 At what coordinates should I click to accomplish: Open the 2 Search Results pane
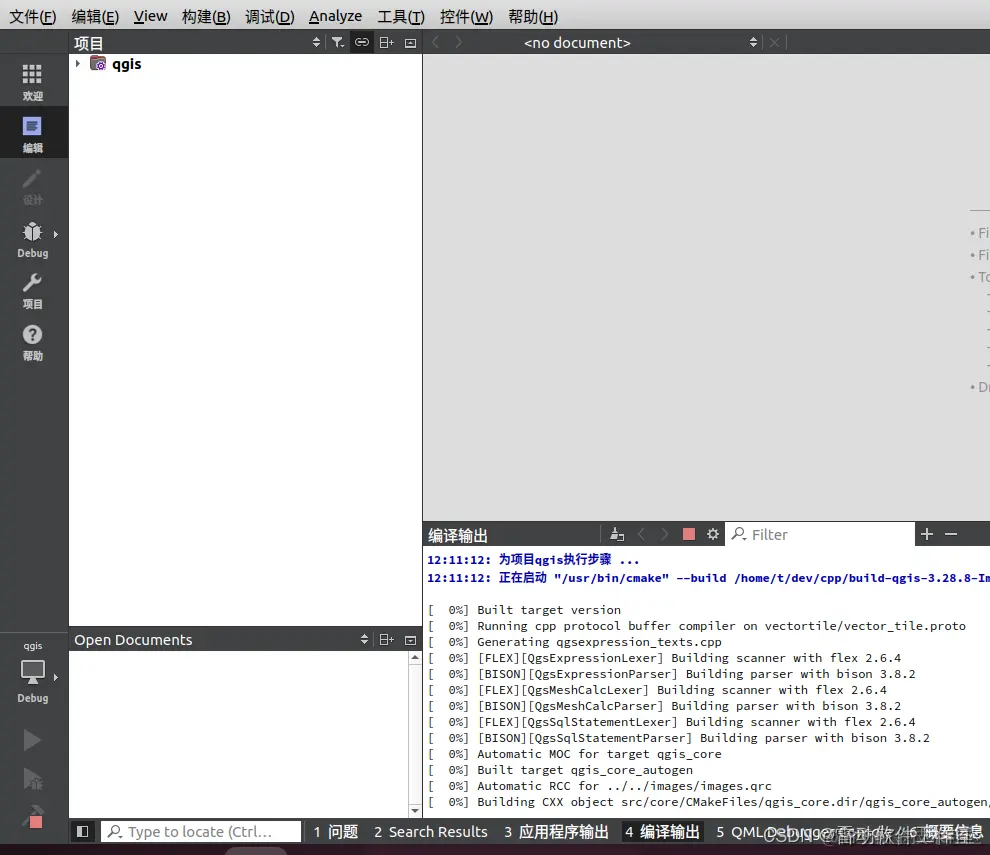coord(431,832)
